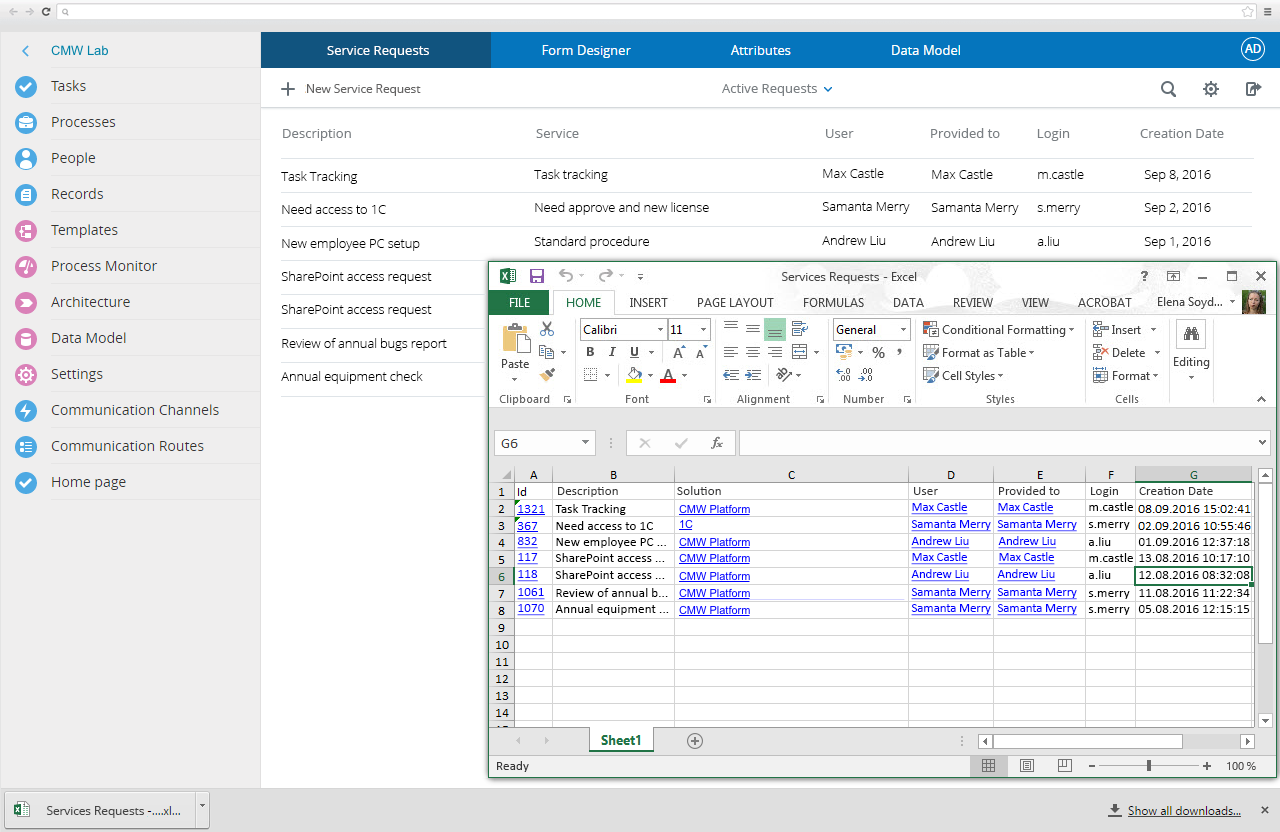Toggle Middle Align in Alignment group

tap(753, 328)
